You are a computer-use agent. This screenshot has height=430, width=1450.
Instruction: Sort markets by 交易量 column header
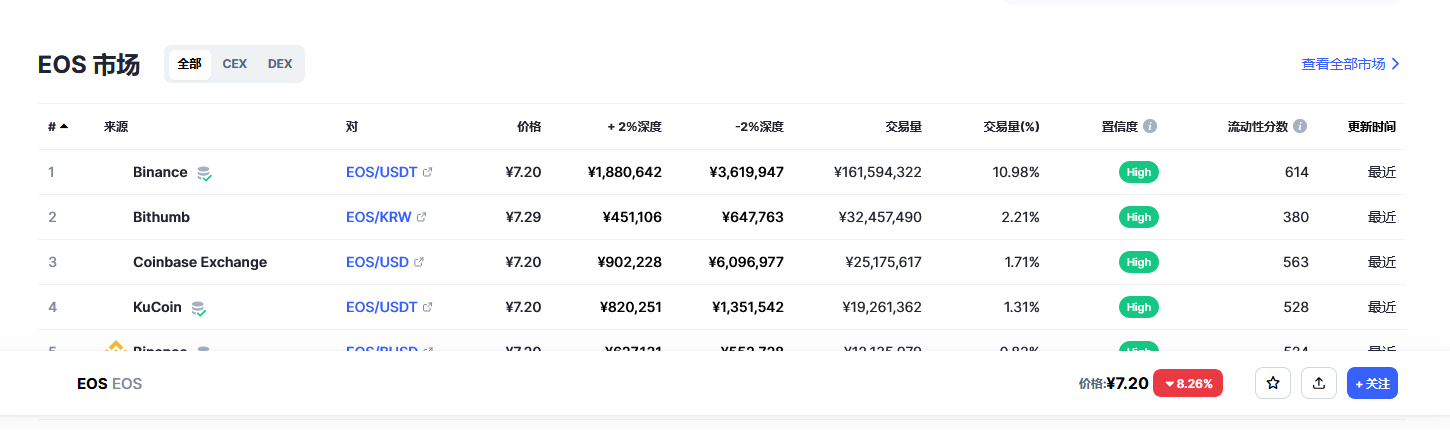(x=903, y=127)
